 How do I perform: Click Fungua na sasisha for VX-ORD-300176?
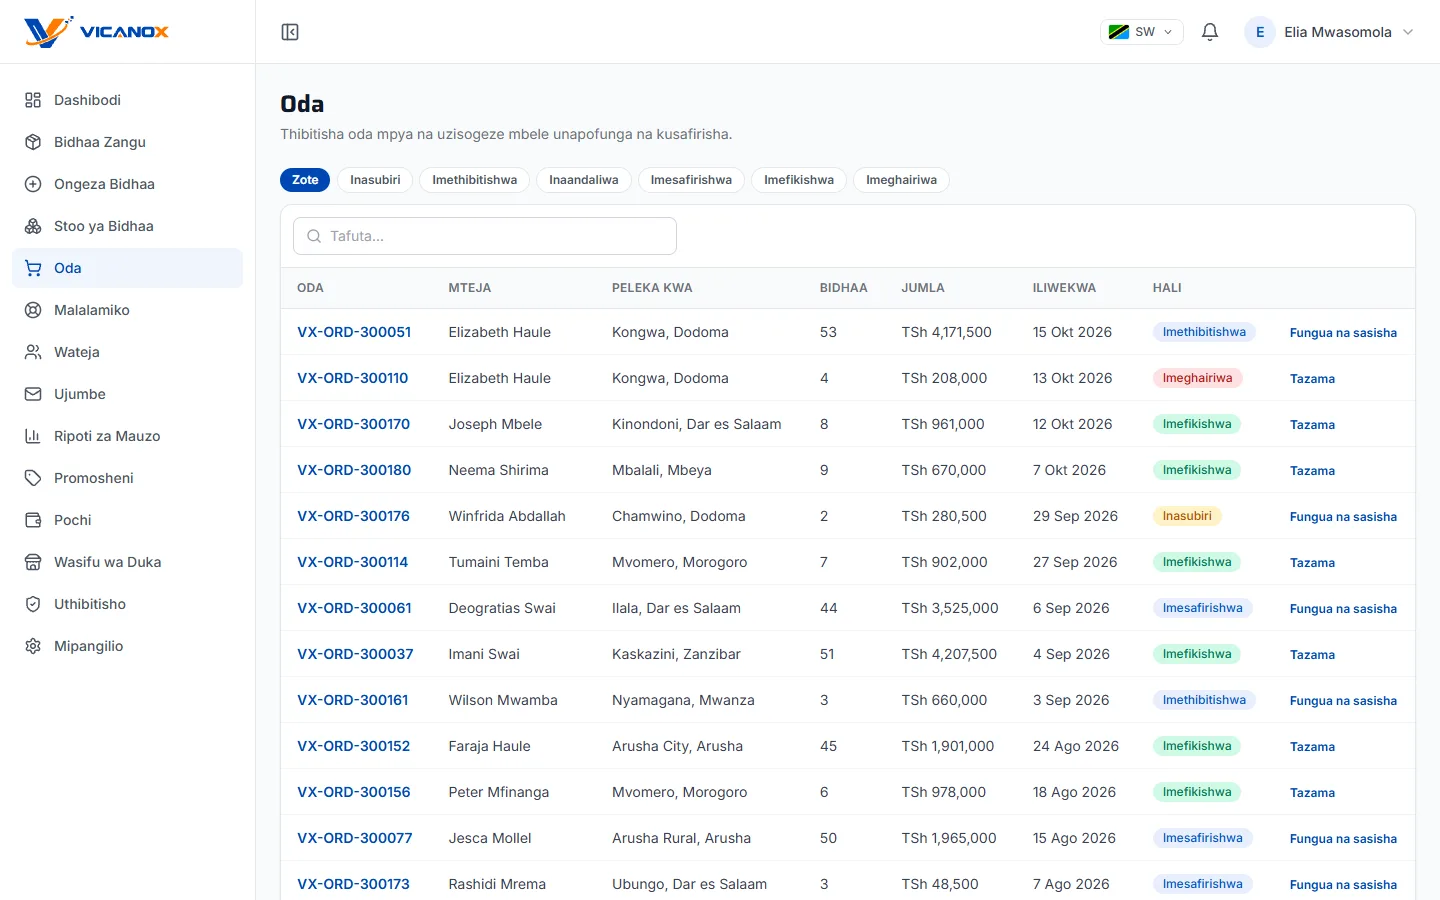coord(1343,517)
